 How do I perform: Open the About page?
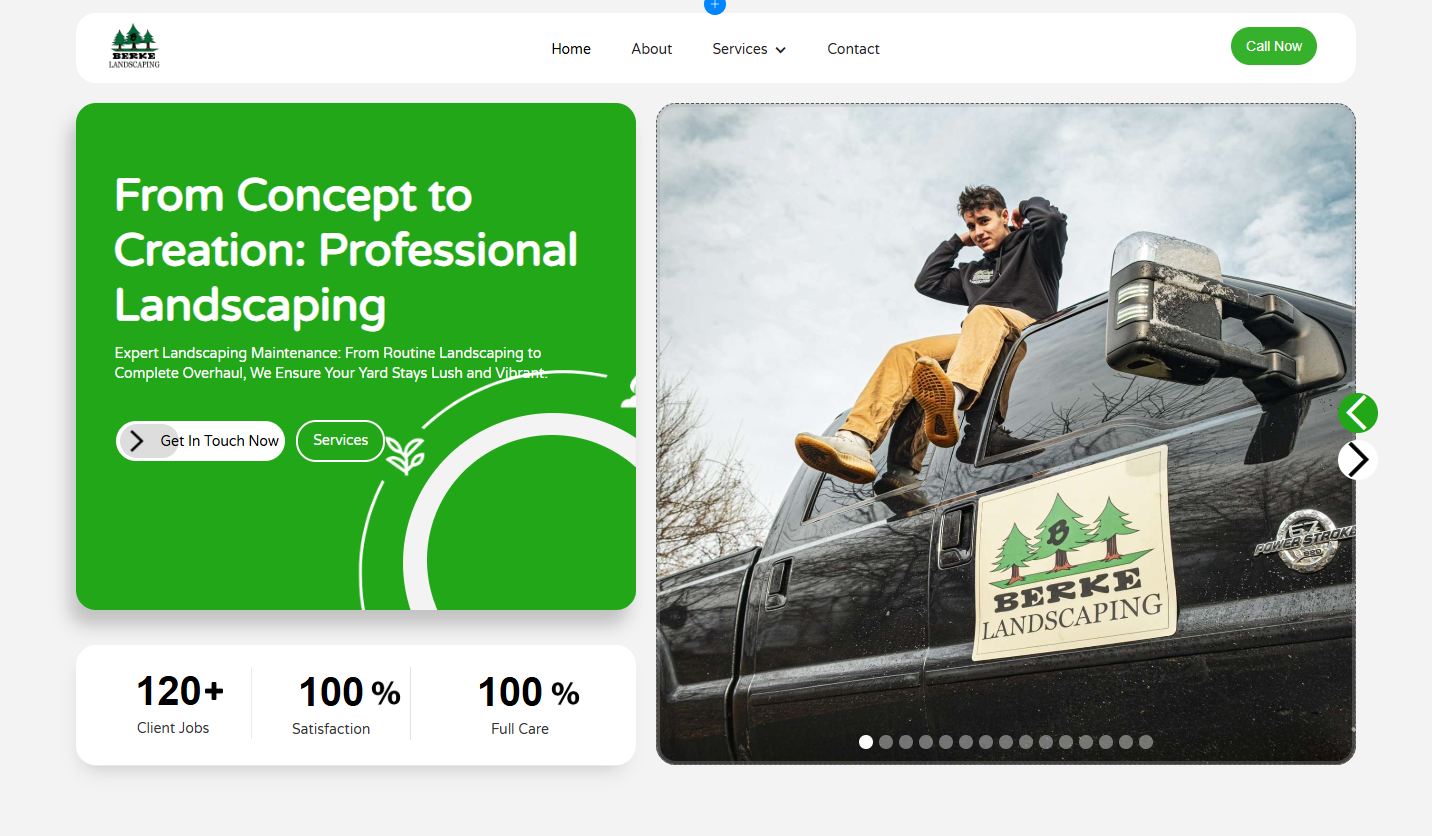(x=652, y=49)
